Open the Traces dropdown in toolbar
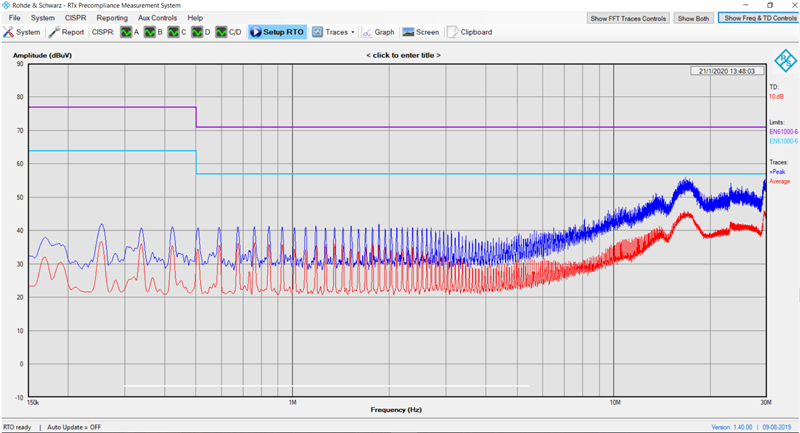The image size is (800, 433). pyautogui.click(x=333, y=32)
